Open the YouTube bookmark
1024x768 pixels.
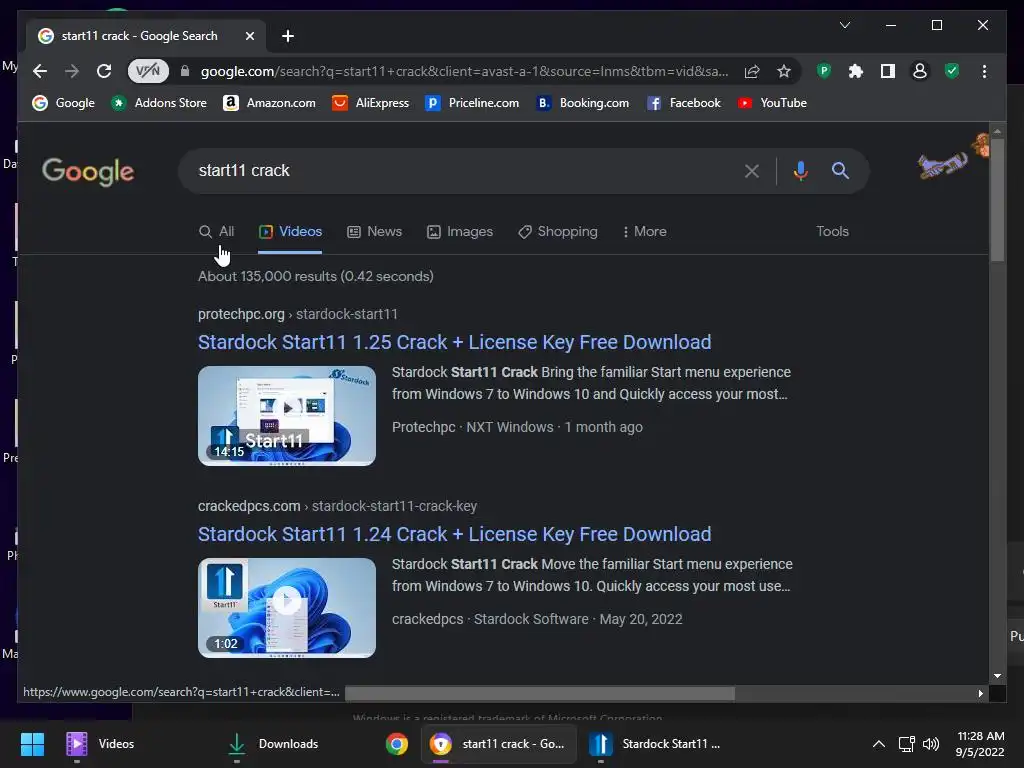(772, 103)
